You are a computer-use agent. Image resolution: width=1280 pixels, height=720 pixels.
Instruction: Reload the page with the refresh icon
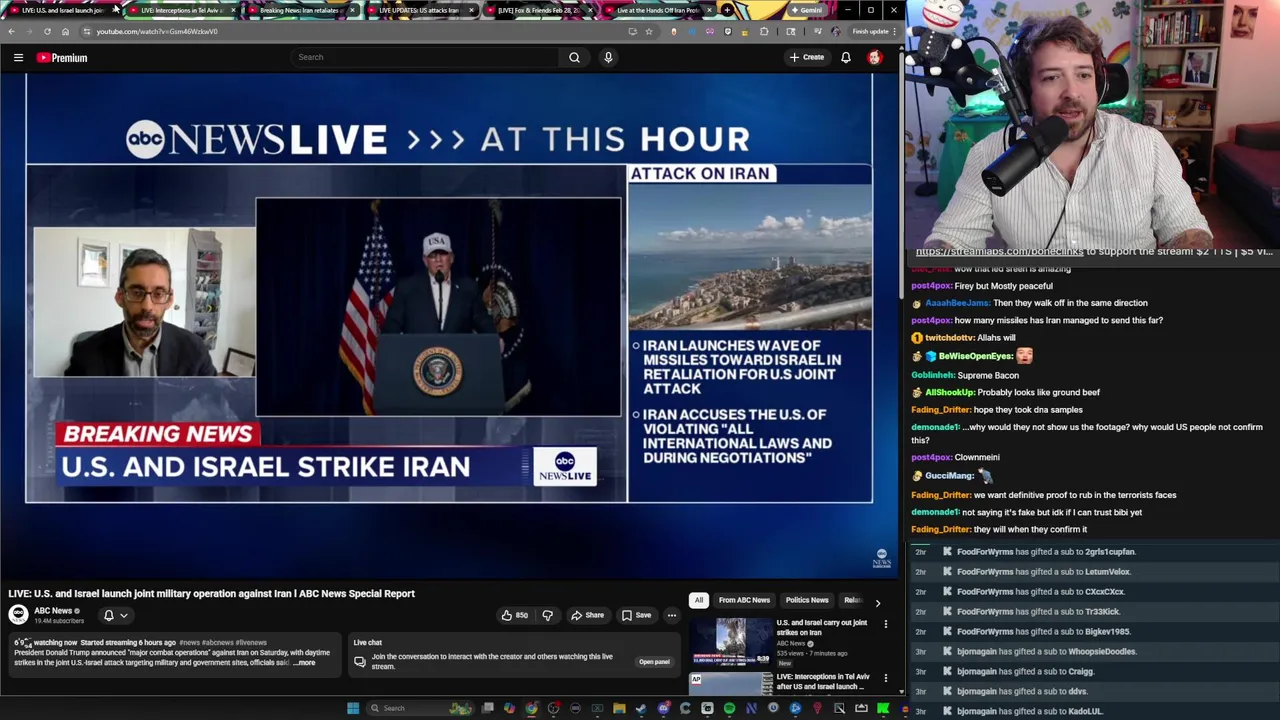click(x=47, y=31)
